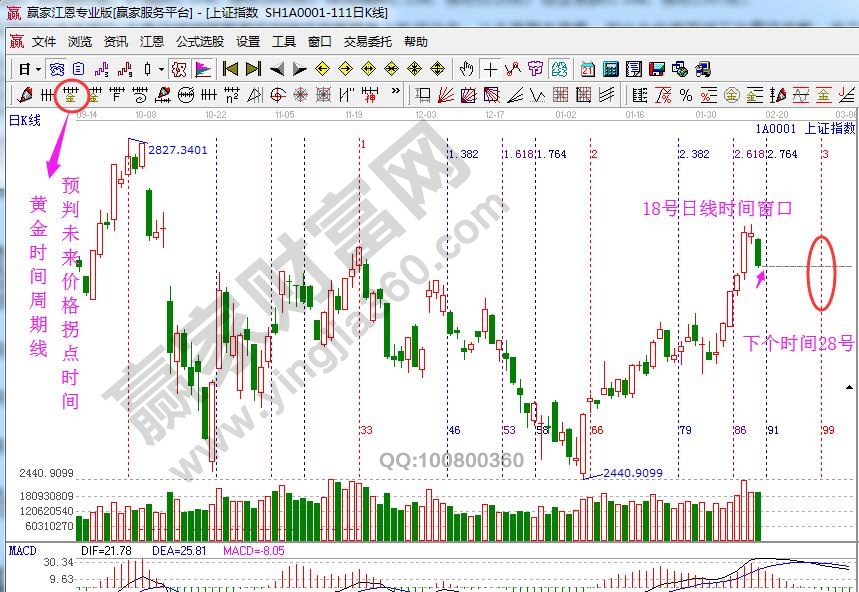Jump to the first bar arrow
The image size is (859, 592).
pos(230,69)
